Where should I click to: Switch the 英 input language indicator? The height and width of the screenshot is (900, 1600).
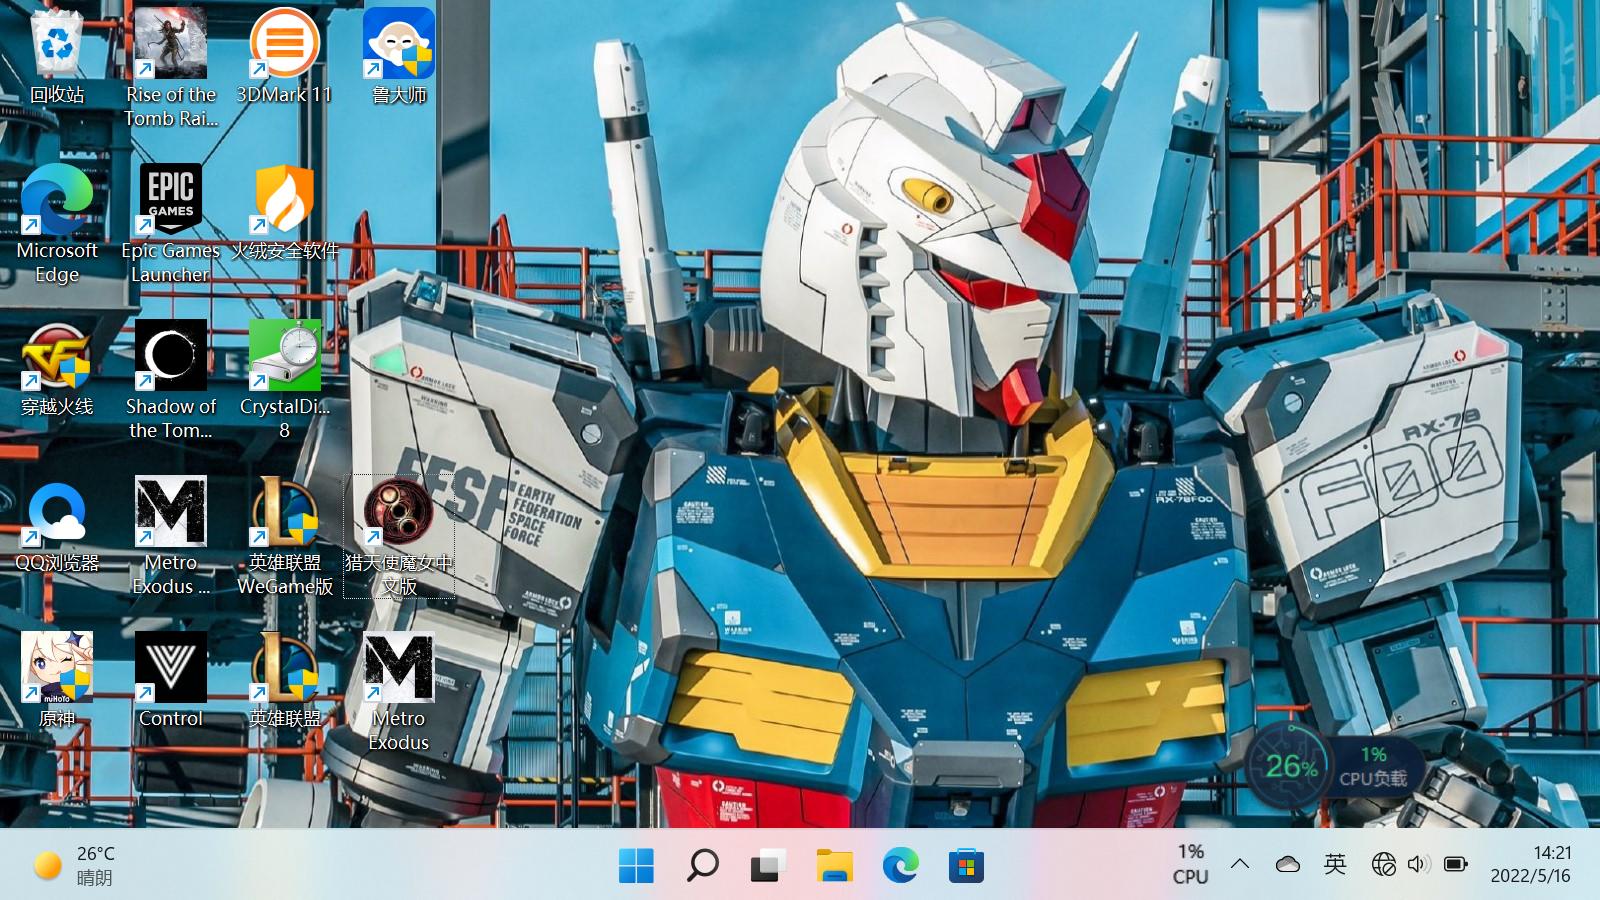click(1335, 864)
